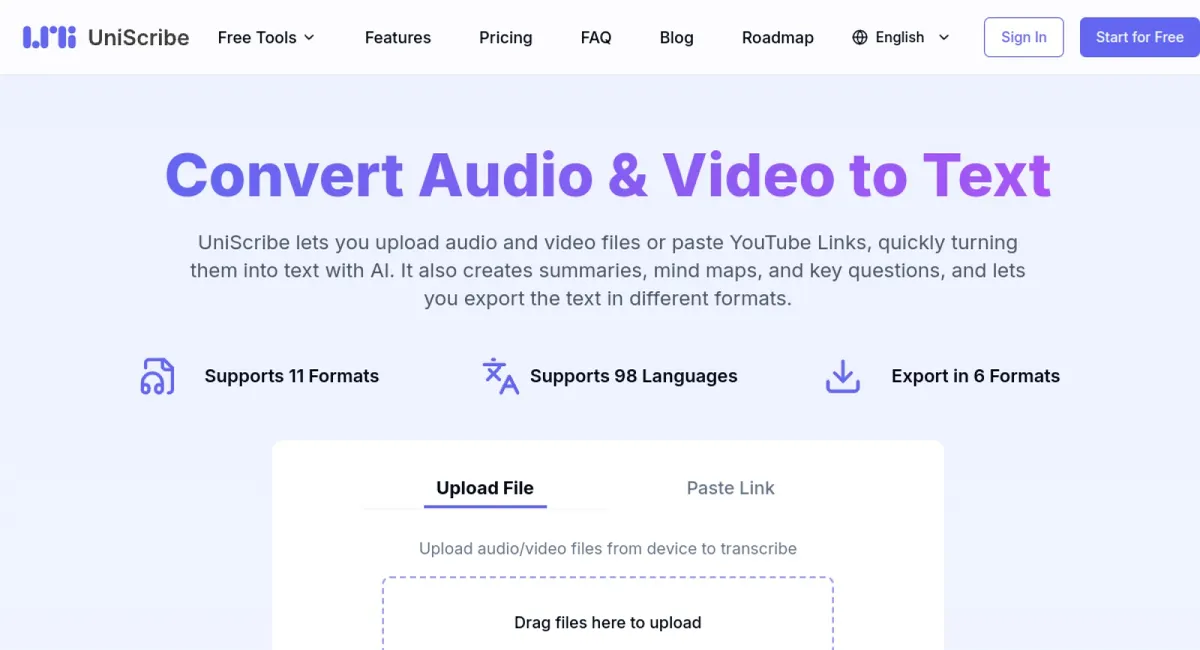
Task: Click the download export icon
Action: pyautogui.click(x=843, y=376)
